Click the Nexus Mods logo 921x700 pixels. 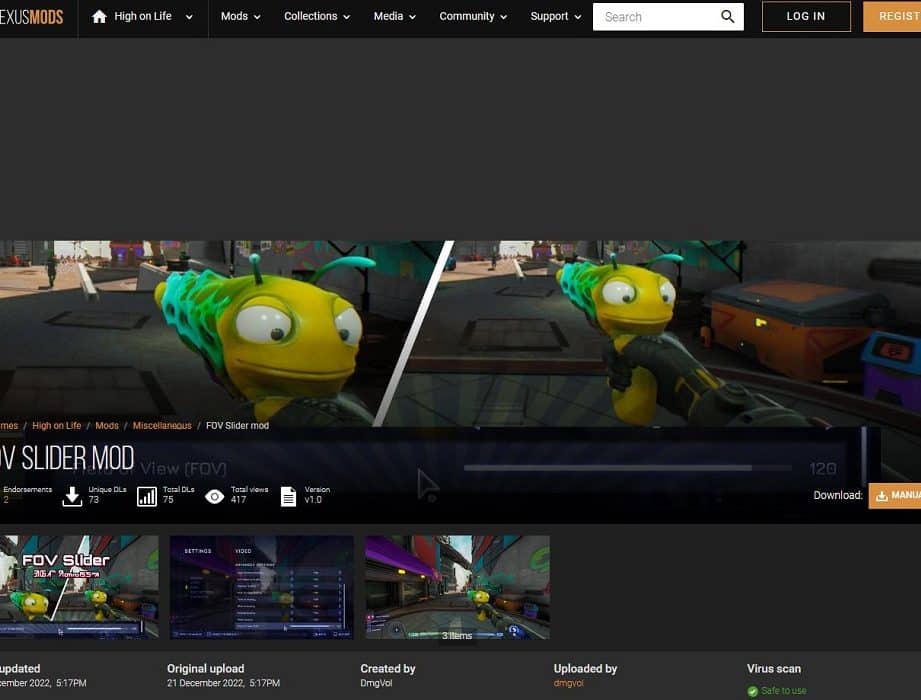[32, 17]
